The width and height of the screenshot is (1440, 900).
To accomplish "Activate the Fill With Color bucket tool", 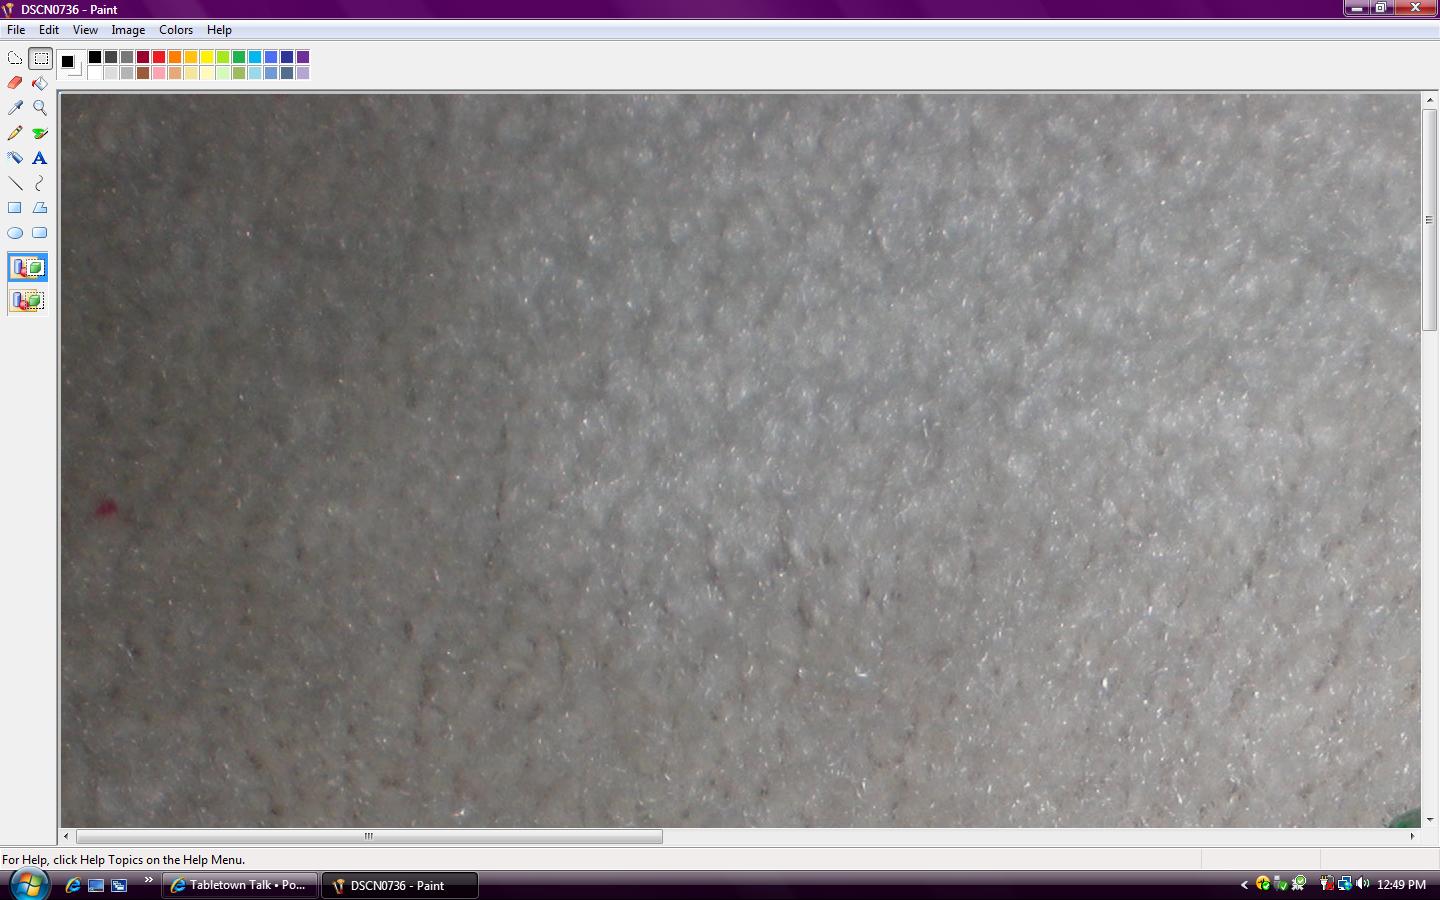I will pos(40,83).
